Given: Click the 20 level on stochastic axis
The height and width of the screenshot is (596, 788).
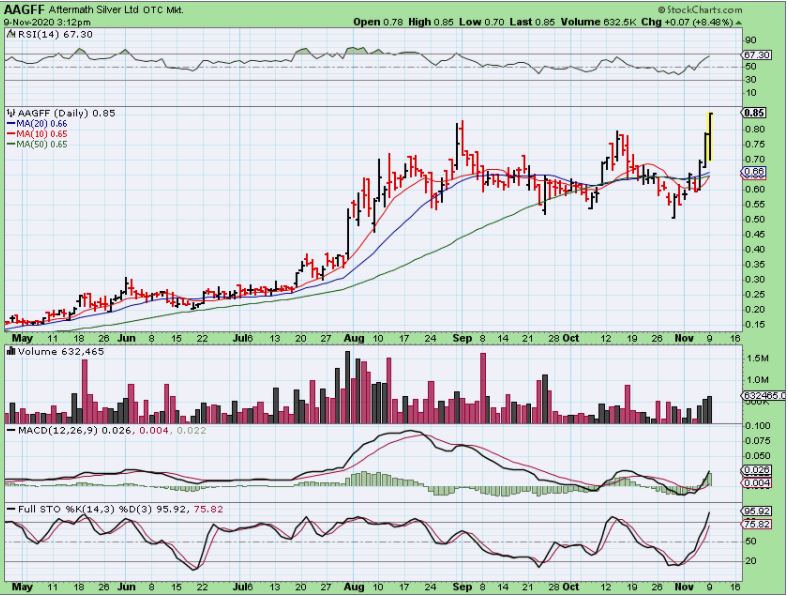Looking at the screenshot, I should tap(751, 561).
